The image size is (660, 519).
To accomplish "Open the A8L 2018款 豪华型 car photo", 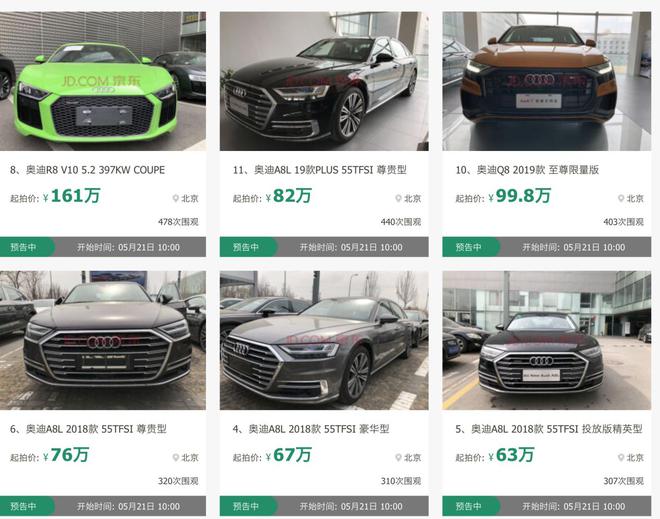I will [324, 340].
